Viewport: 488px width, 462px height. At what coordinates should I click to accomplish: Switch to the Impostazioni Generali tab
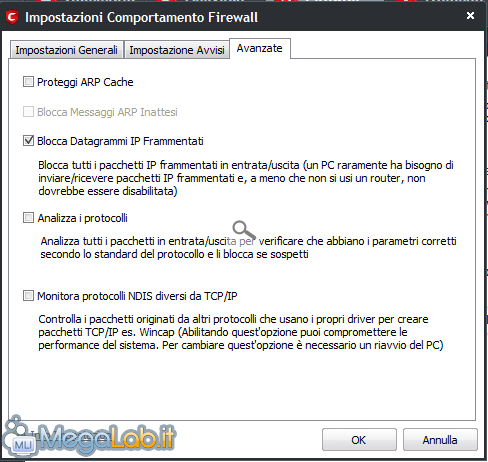[67, 50]
